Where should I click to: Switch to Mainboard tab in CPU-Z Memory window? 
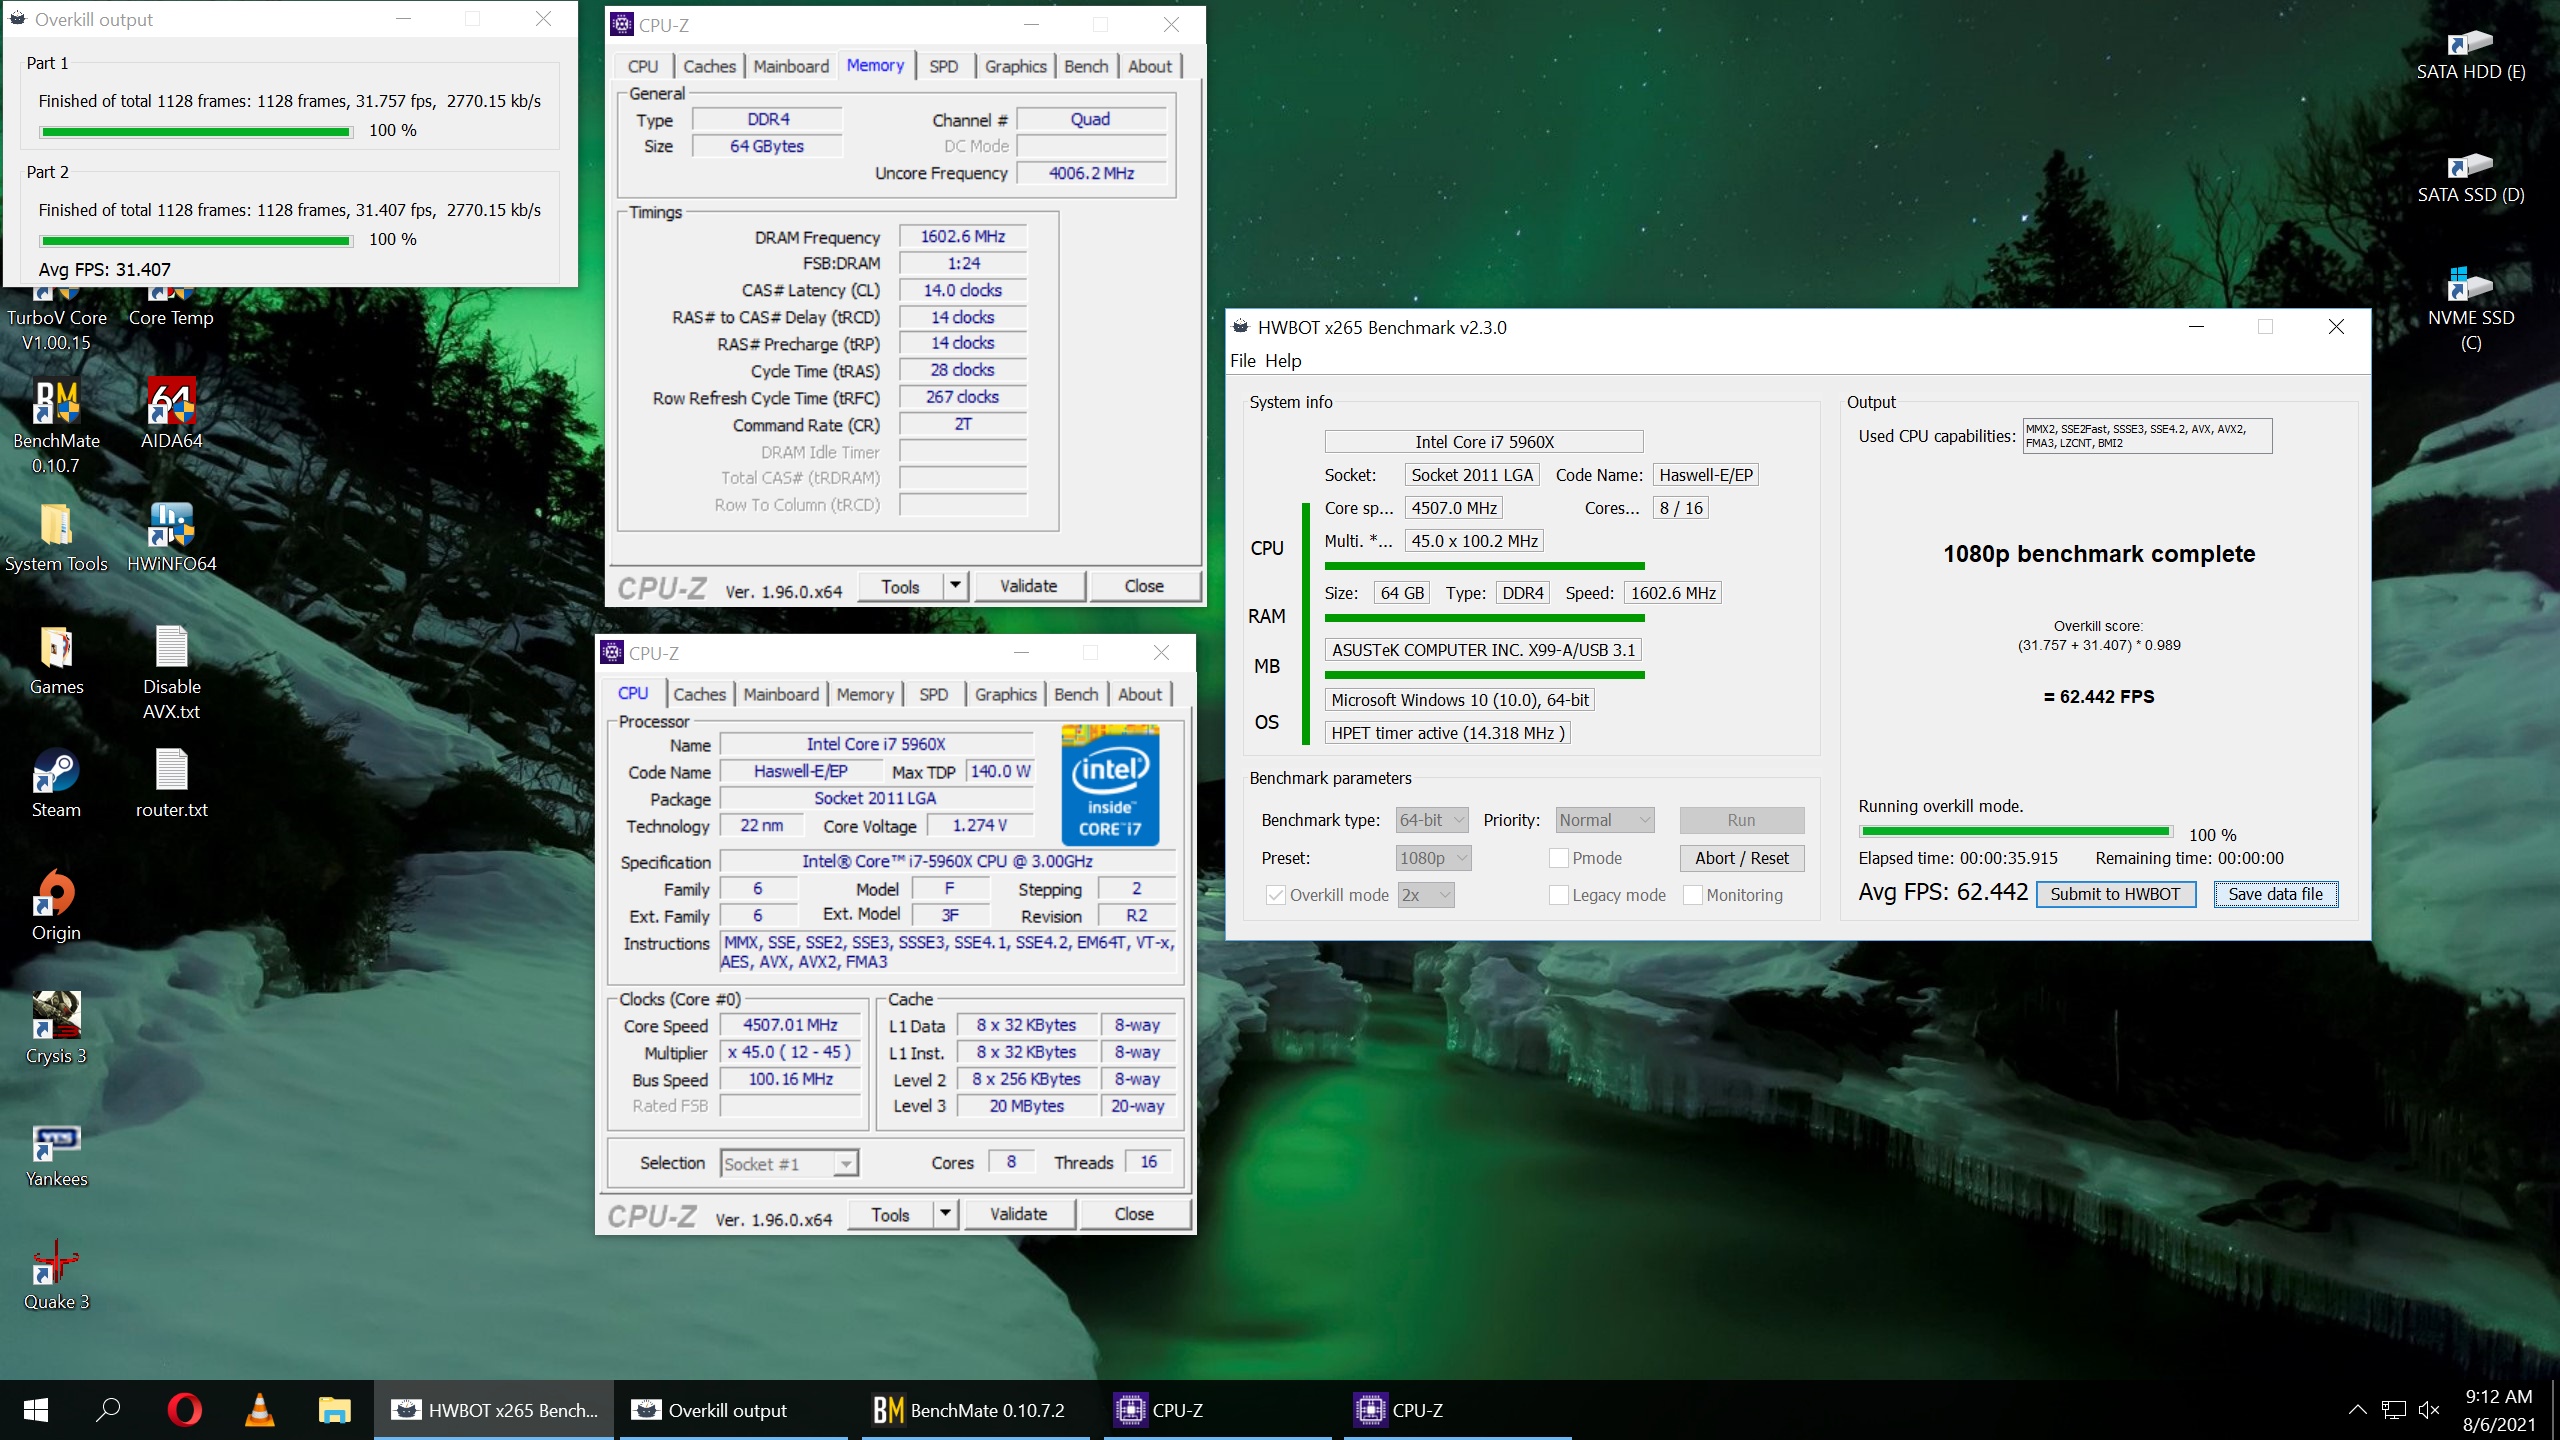click(x=791, y=66)
